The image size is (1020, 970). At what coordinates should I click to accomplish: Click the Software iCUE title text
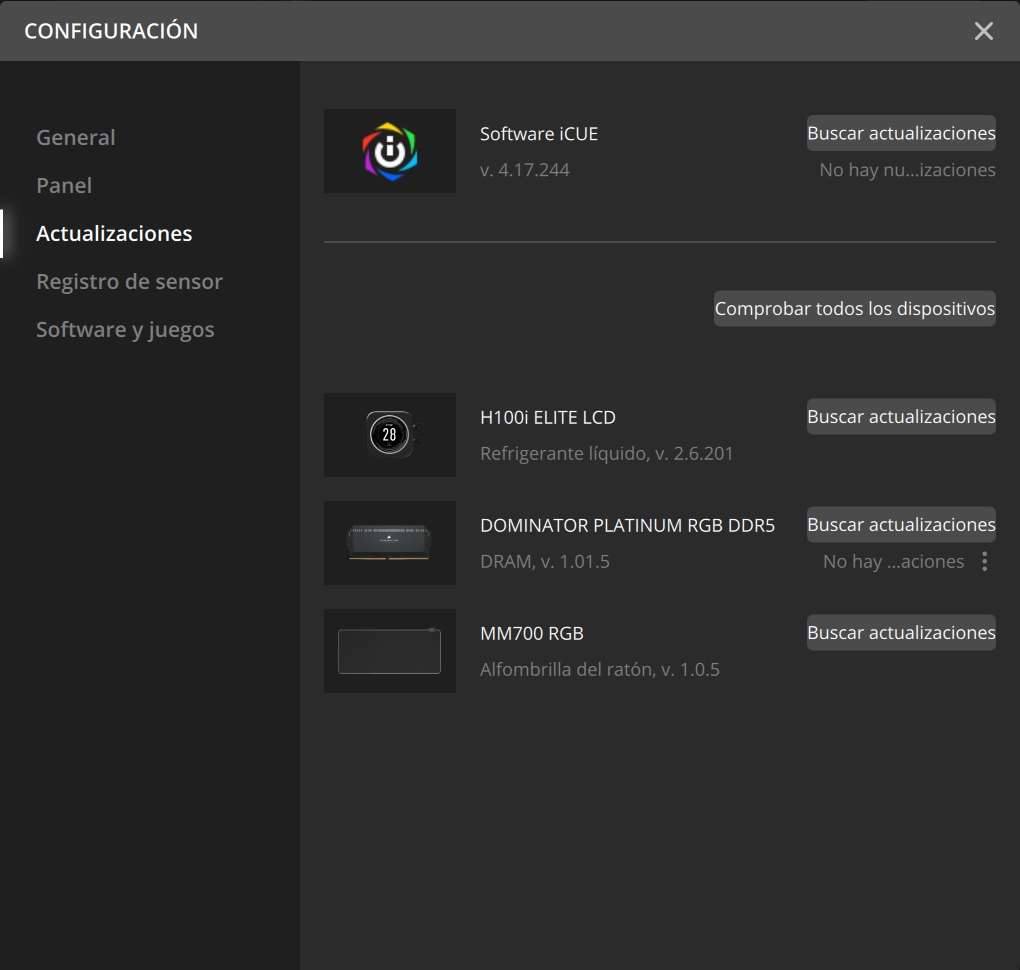pos(539,134)
